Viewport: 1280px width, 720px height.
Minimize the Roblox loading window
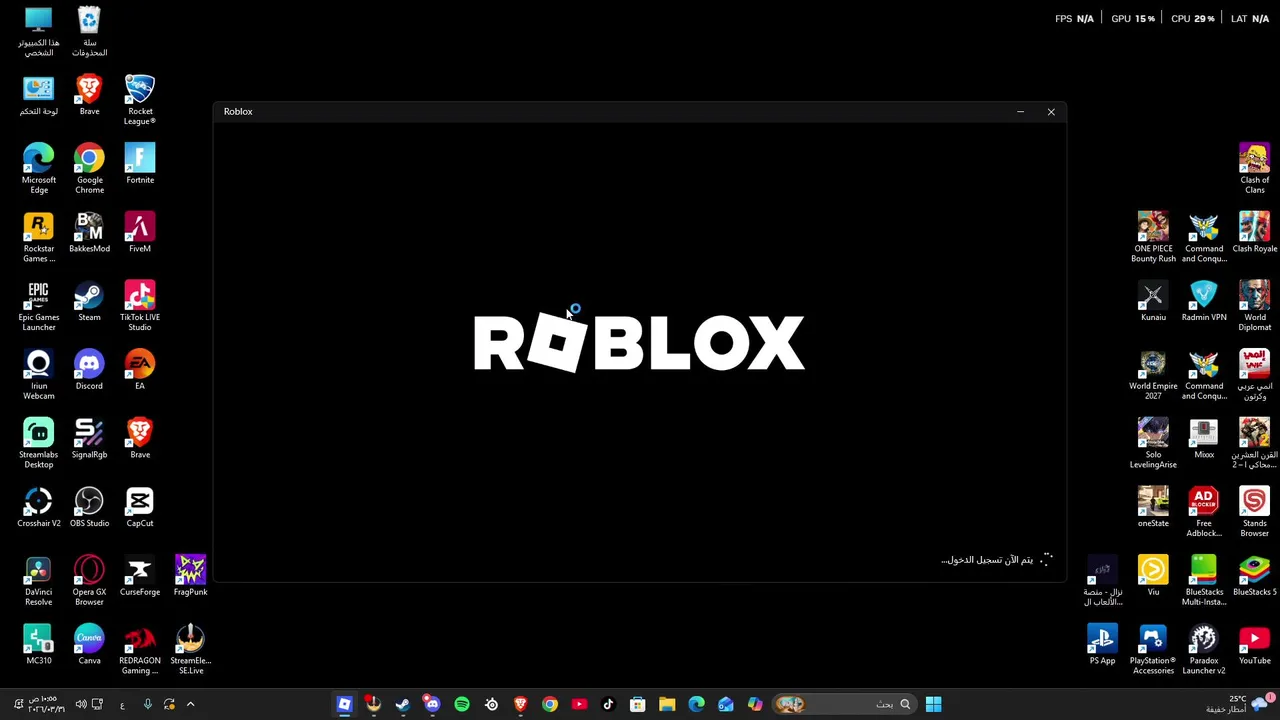1020,112
